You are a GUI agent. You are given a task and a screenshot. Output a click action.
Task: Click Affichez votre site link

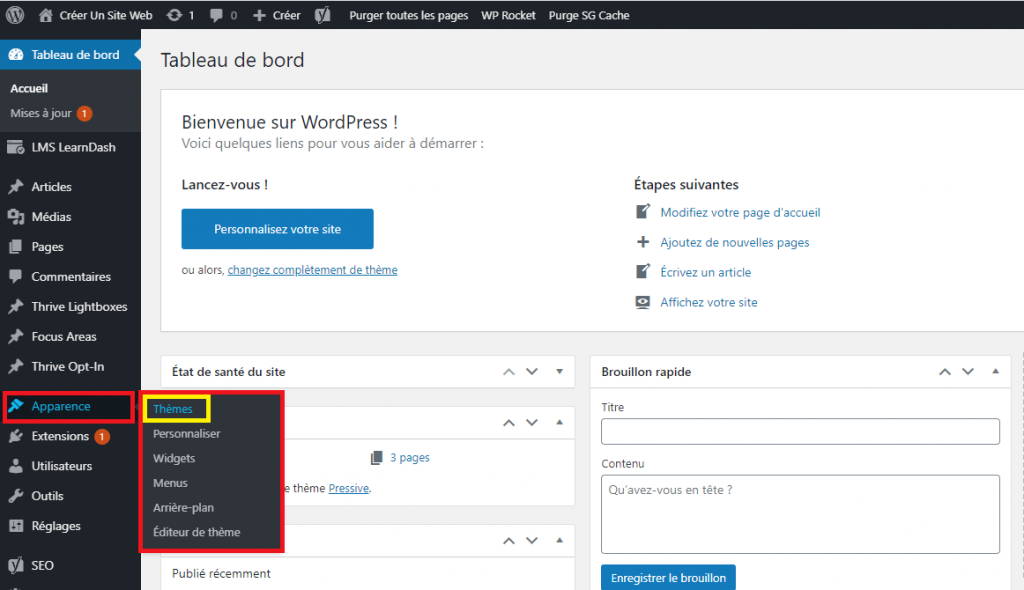(709, 303)
